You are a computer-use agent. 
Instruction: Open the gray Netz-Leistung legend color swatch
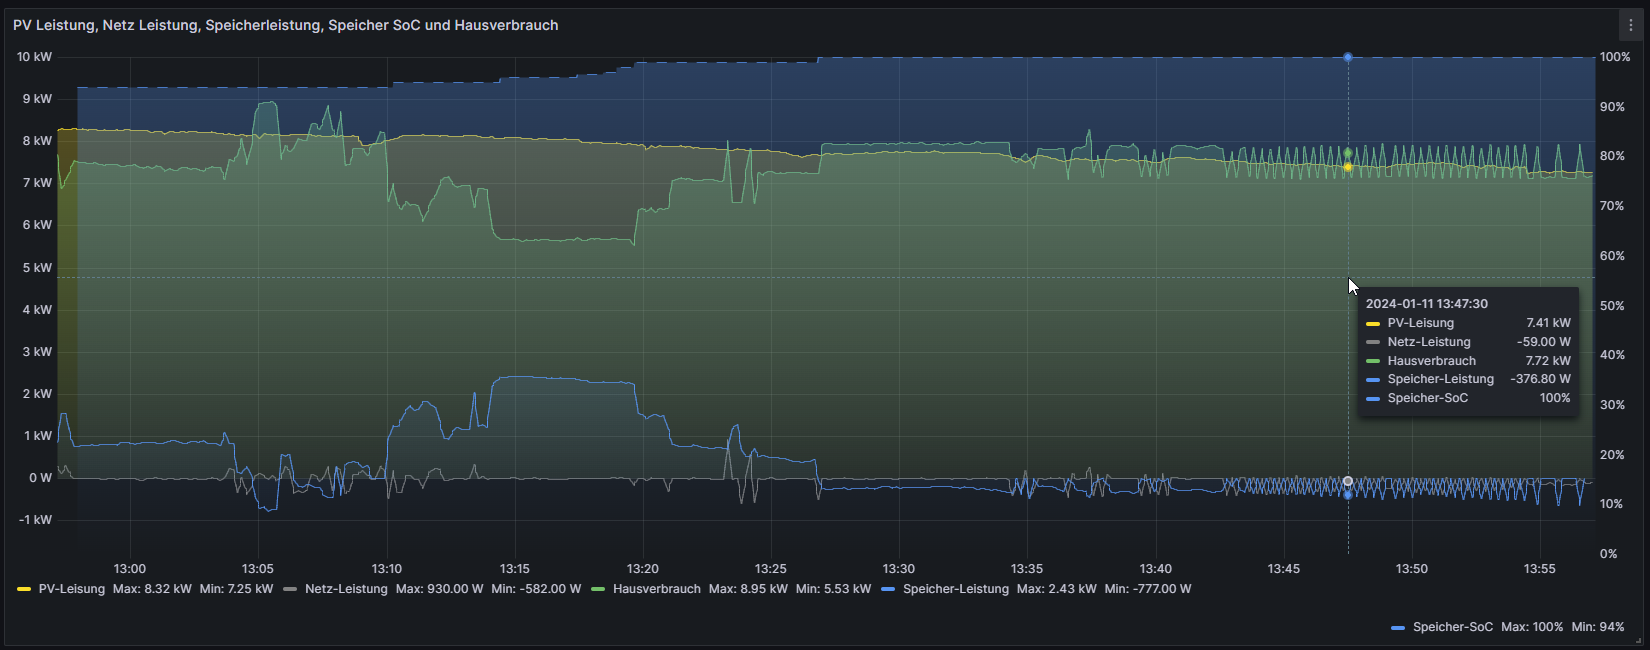pos(290,589)
